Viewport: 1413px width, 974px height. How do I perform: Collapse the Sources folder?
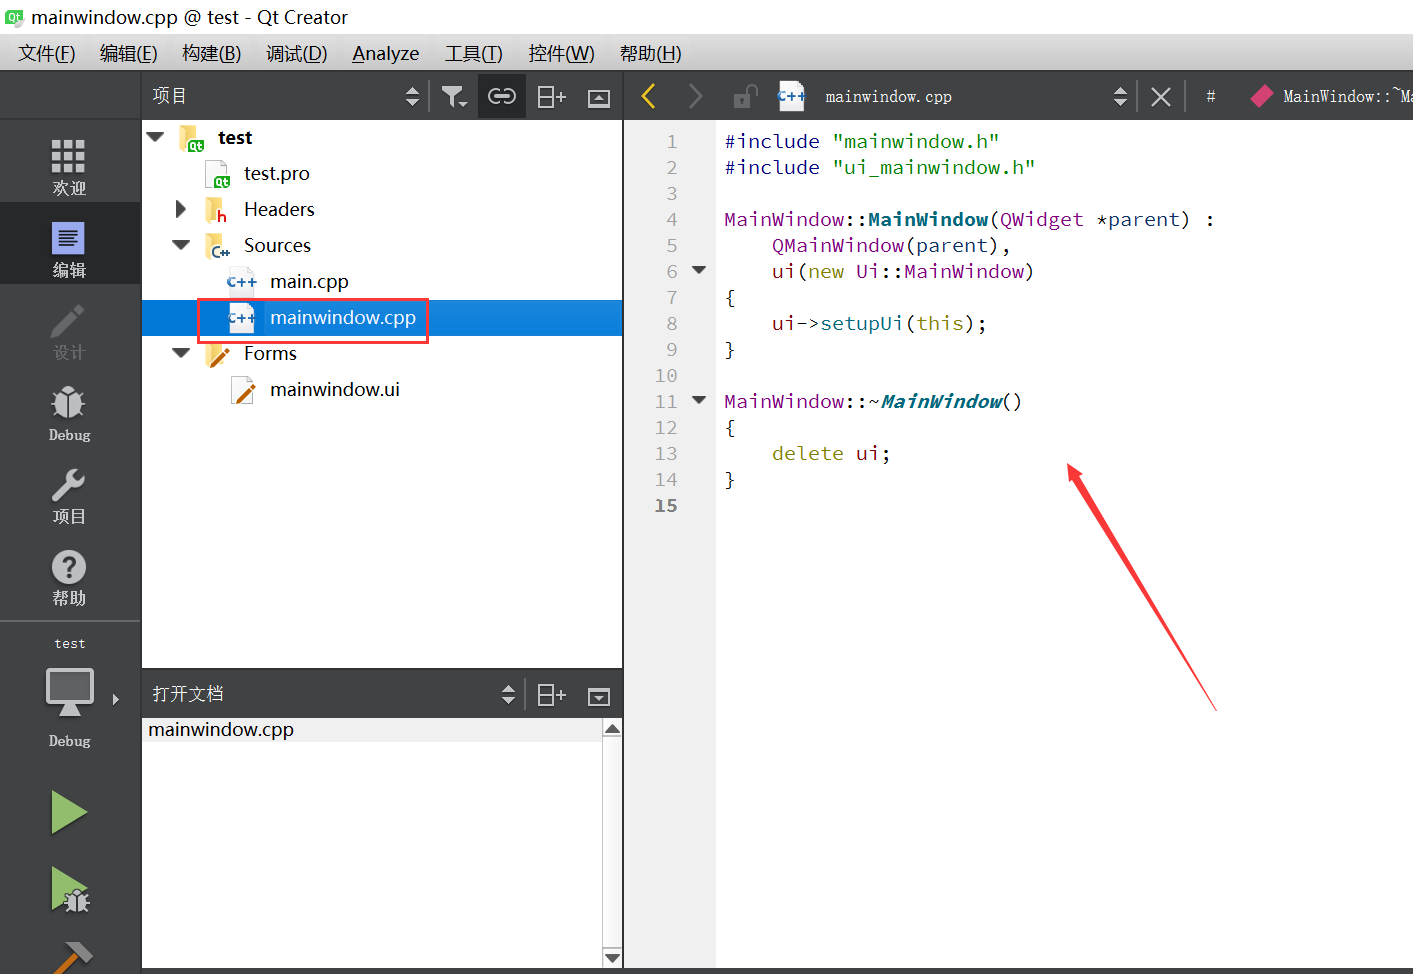[x=181, y=245]
